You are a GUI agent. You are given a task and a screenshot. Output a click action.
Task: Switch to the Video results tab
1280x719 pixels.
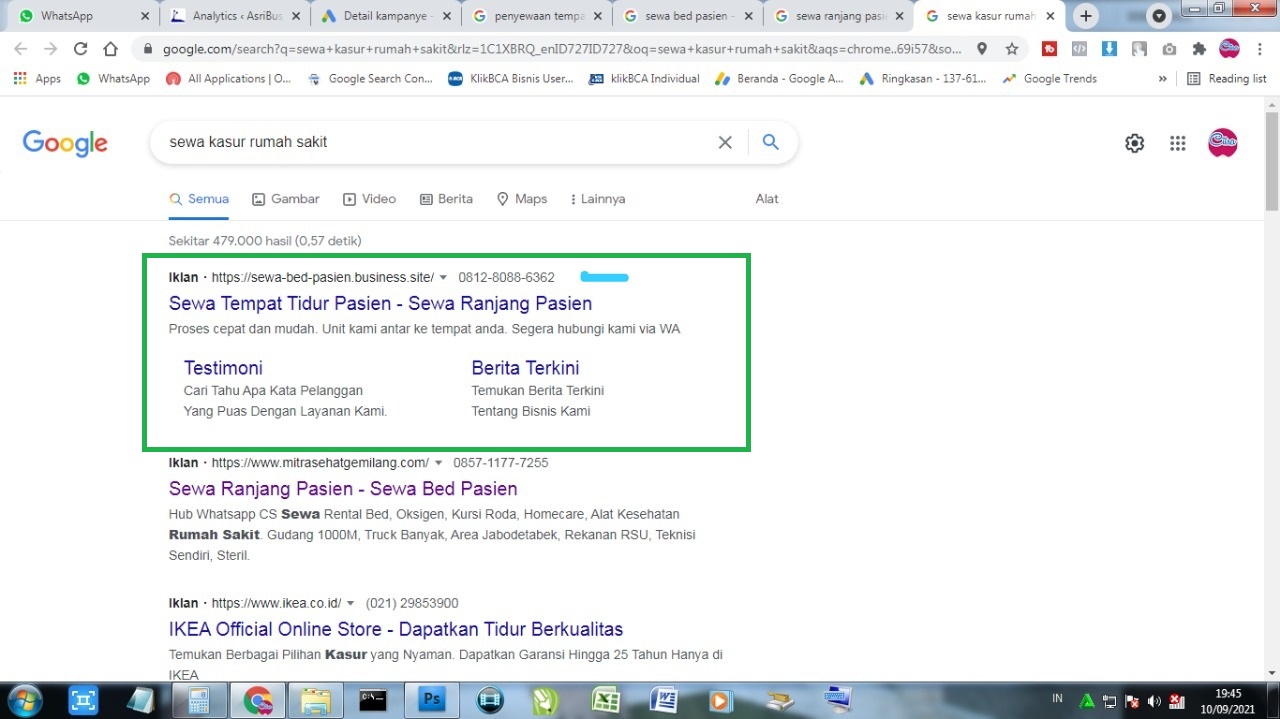point(369,199)
